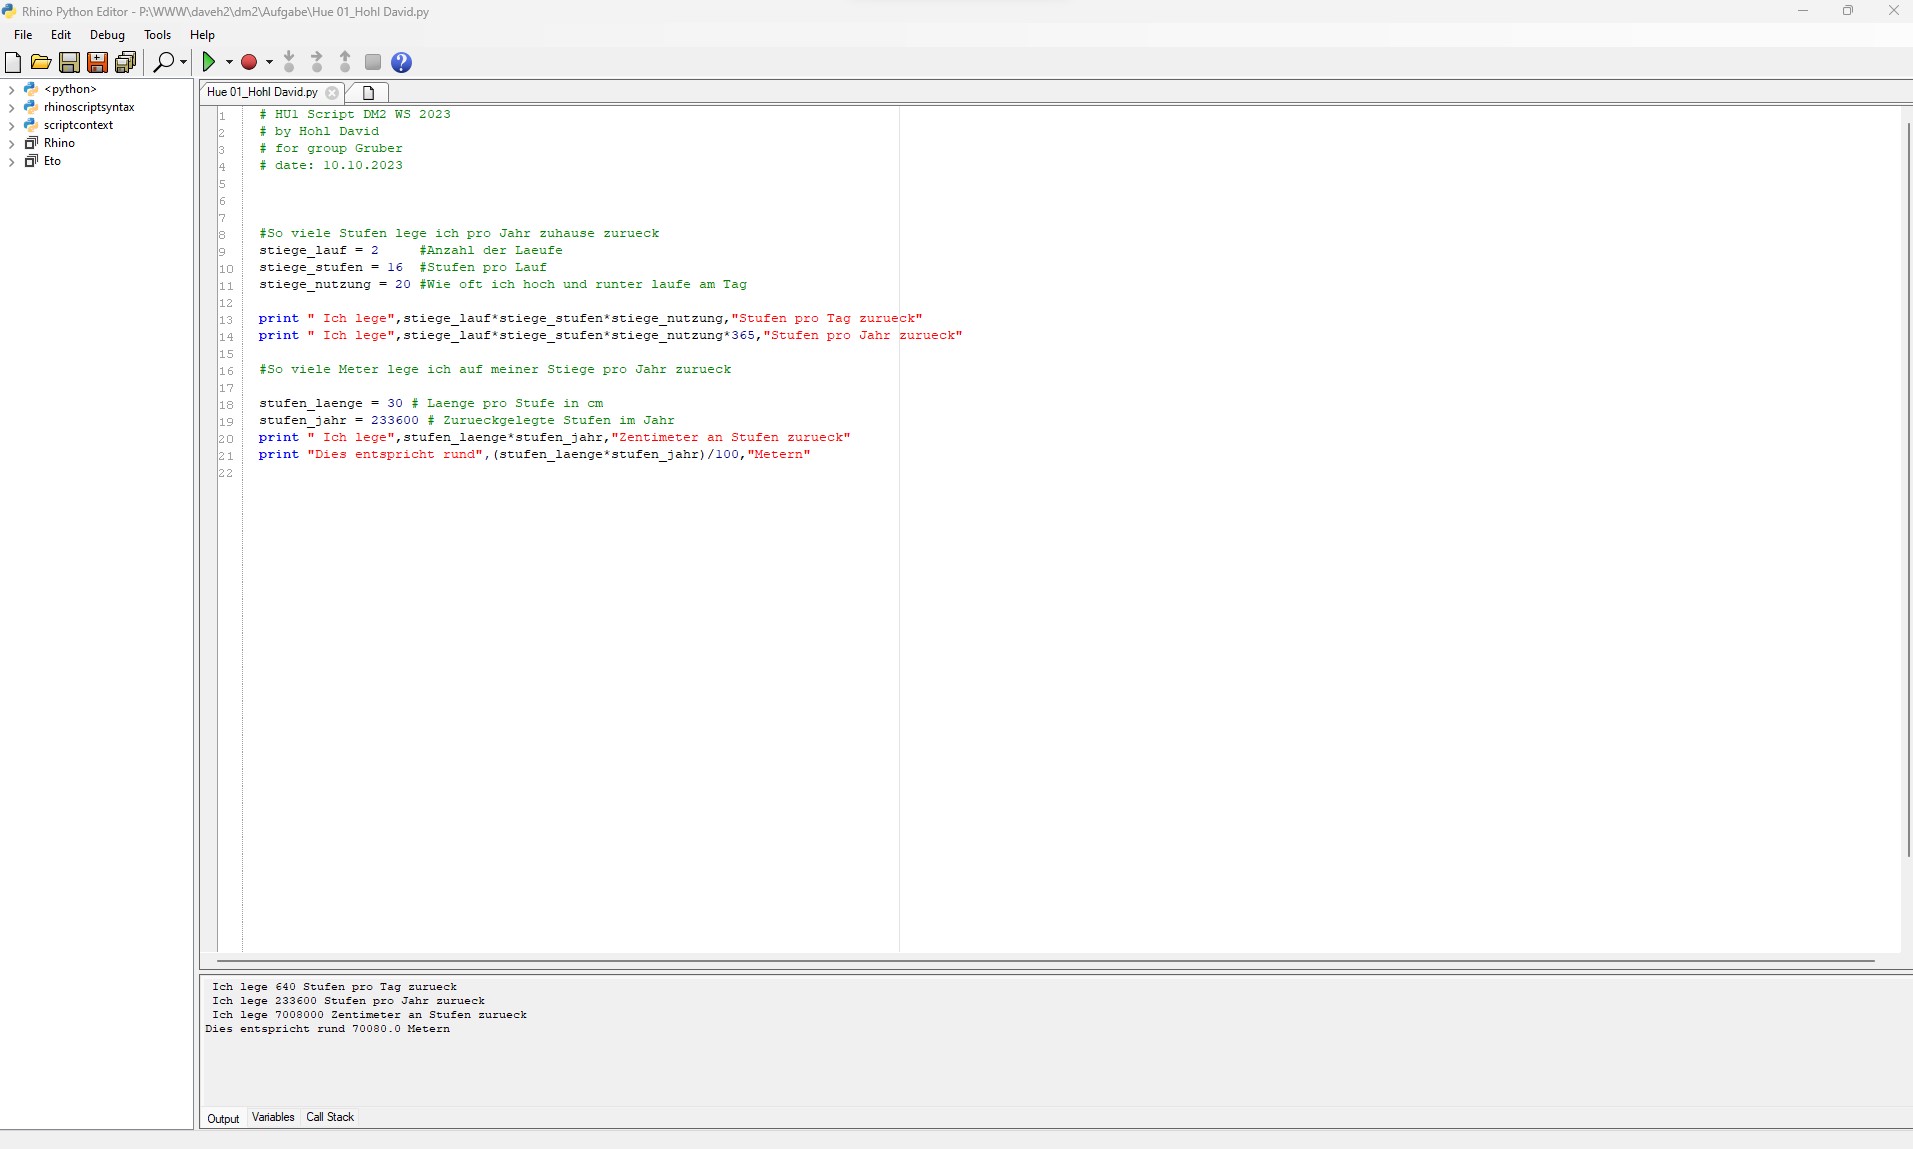1913x1149 pixels.
Task: Open the breakpoint dropdown arrow
Action: point(269,63)
